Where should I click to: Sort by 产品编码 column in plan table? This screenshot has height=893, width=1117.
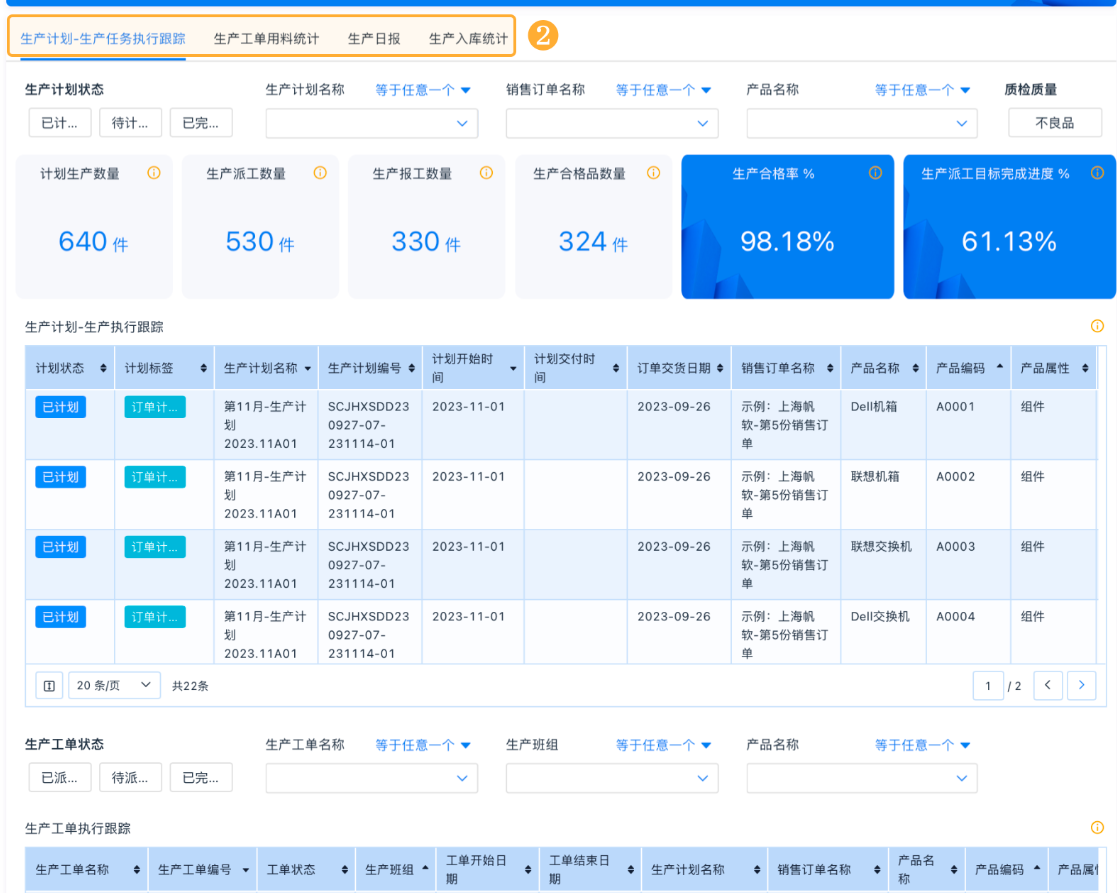pyautogui.click(x=999, y=367)
